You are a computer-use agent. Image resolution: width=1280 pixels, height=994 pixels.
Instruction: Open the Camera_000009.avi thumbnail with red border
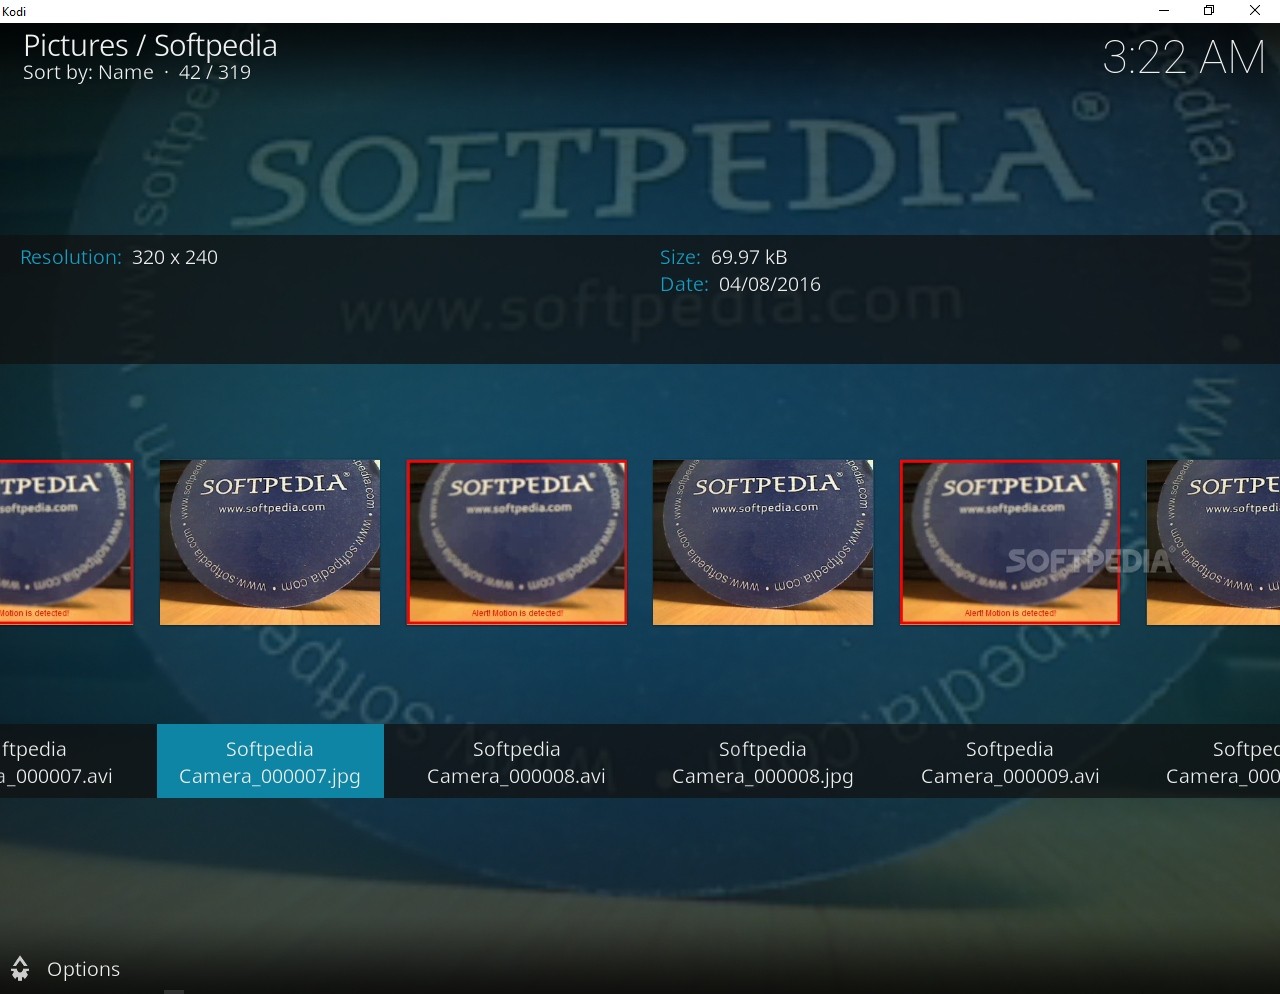click(x=1010, y=542)
